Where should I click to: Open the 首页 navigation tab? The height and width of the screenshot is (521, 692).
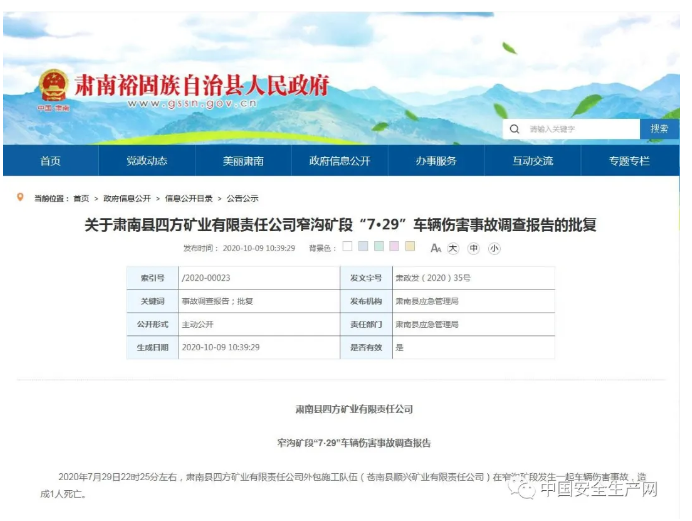click(50, 161)
